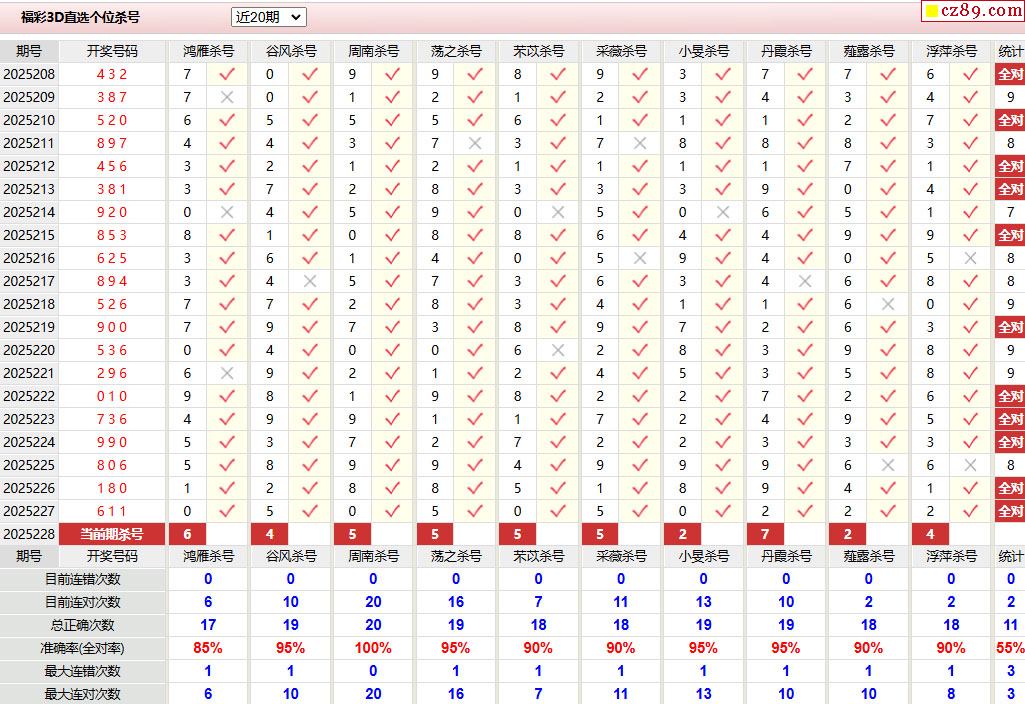This screenshot has width=1025, height=704.
Task: Click the X mark for 浮萍杀号 in row 2025225
Action: click(971, 465)
